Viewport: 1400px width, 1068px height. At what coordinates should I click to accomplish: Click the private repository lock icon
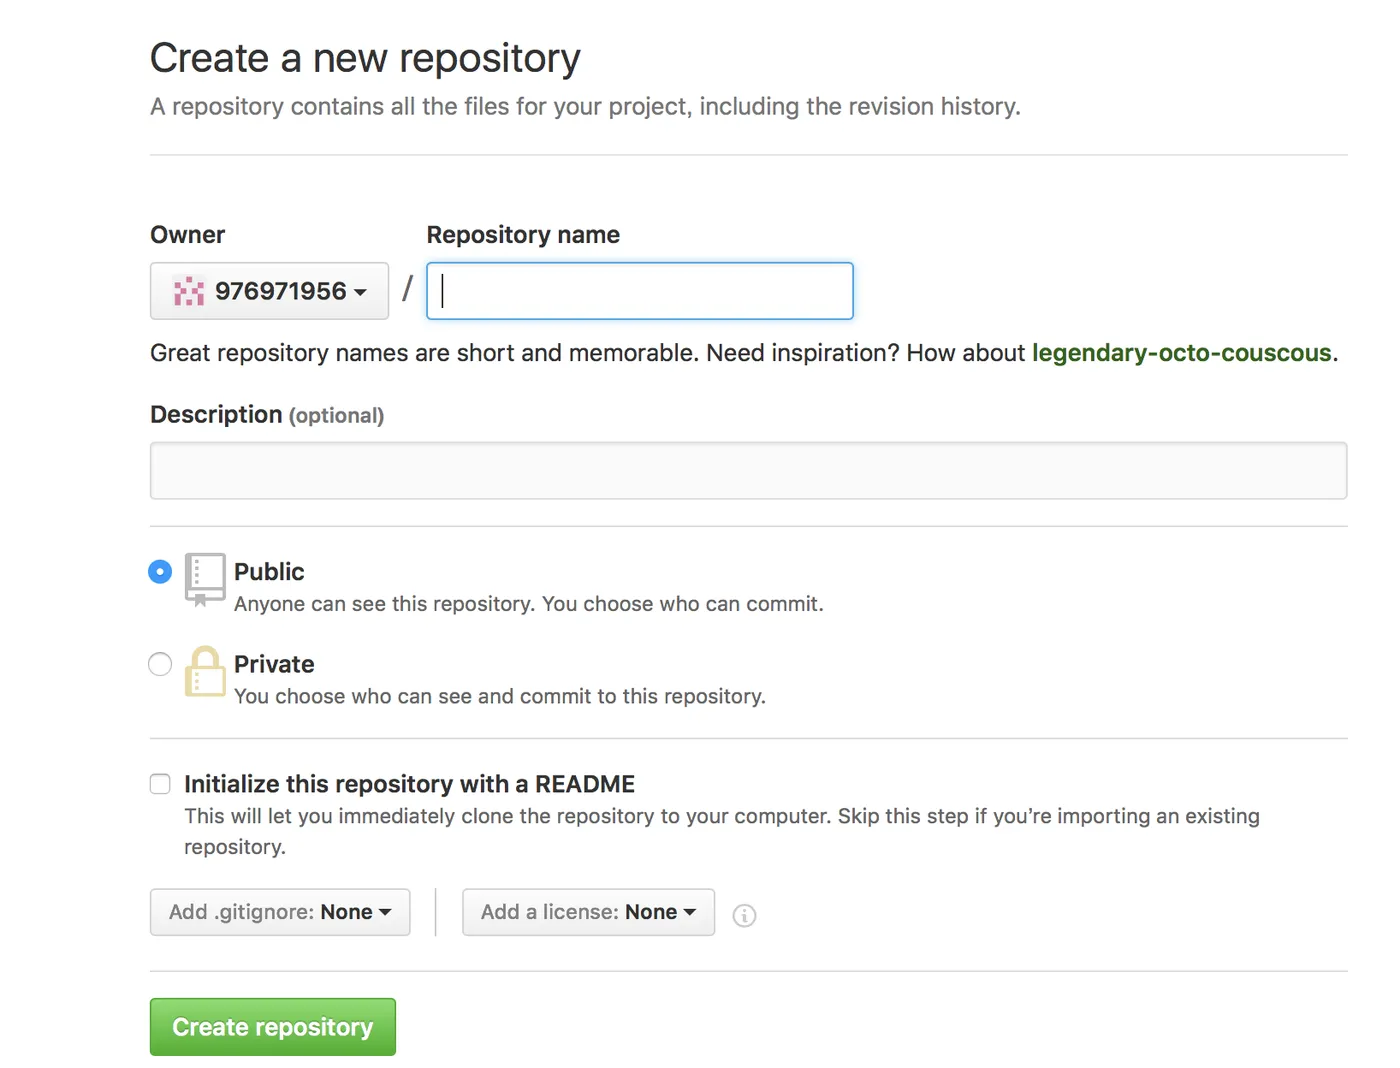point(205,671)
